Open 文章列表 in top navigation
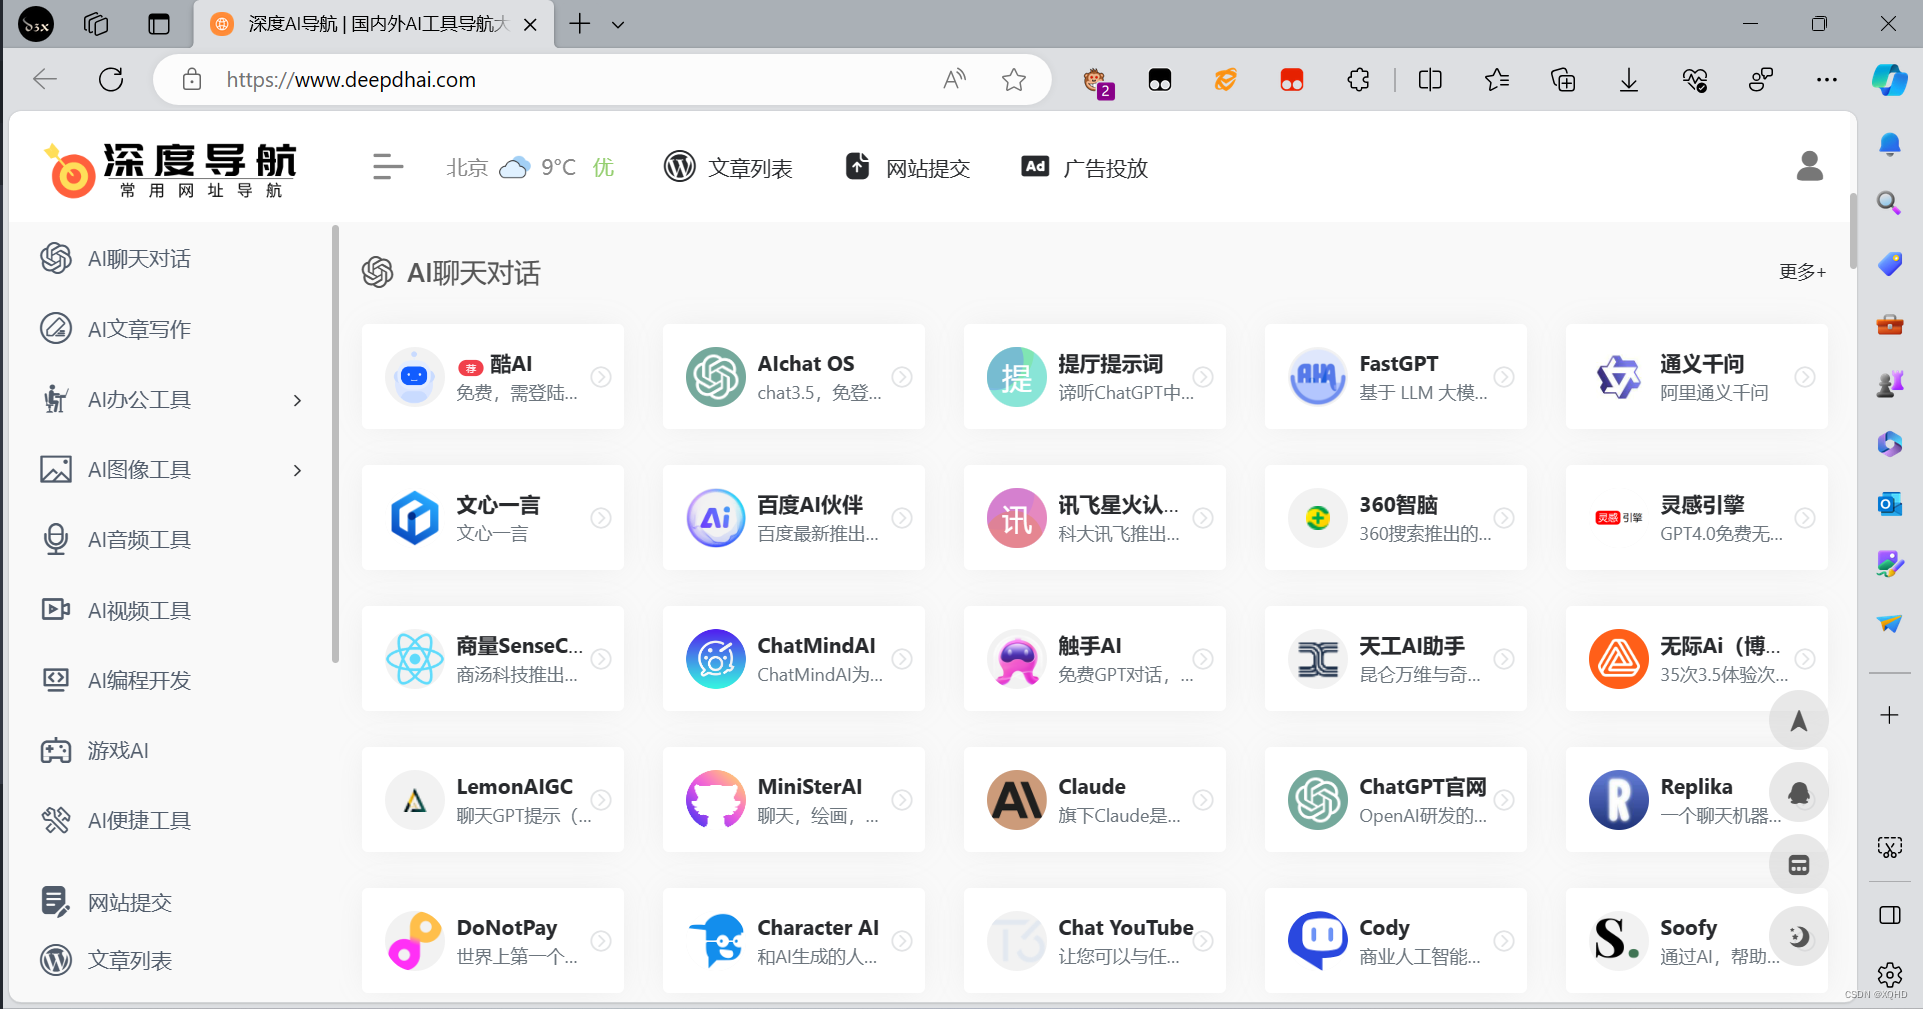The width and height of the screenshot is (1923, 1009). point(728,168)
